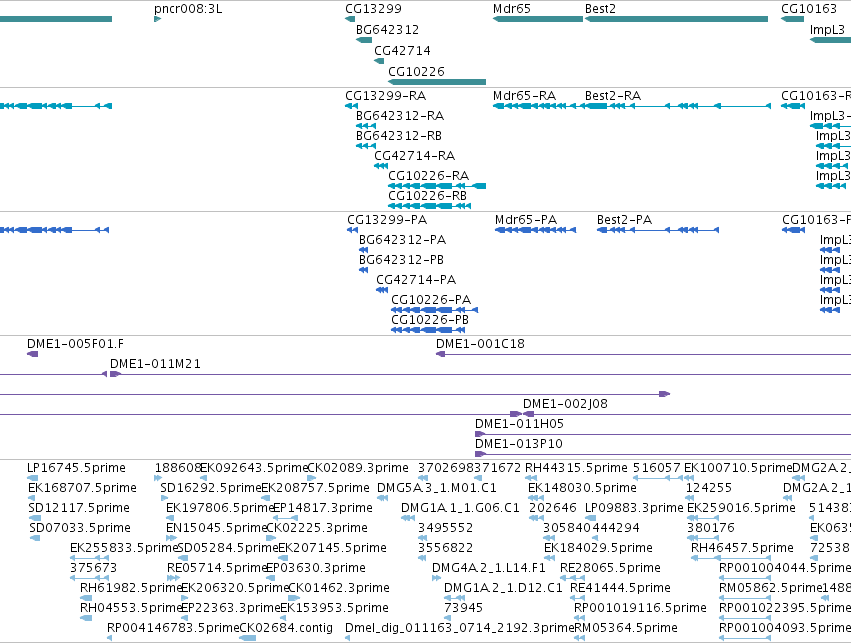Click the 3495552 EST feature
The height and width of the screenshot is (643, 851).
422,538
